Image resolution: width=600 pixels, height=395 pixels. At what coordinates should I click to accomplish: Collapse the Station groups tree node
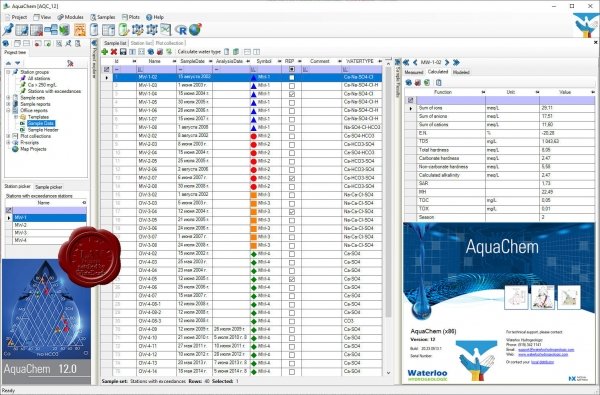click(8, 72)
